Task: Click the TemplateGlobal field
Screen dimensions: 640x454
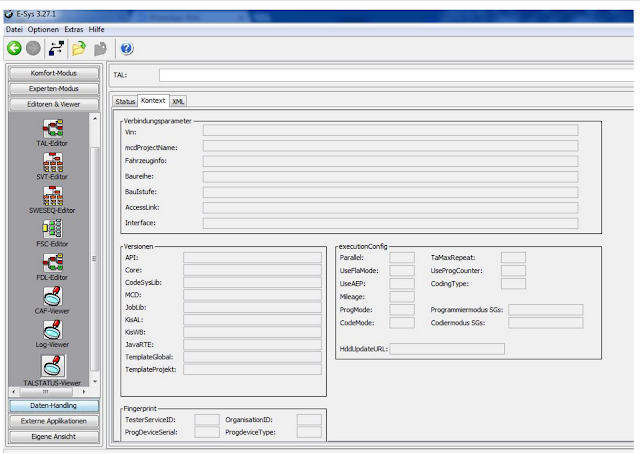Action: pyautogui.click(x=252, y=357)
